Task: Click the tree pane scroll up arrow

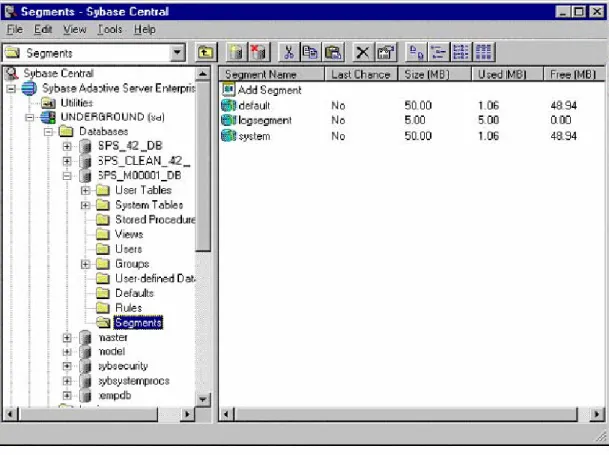Action: coord(203,74)
